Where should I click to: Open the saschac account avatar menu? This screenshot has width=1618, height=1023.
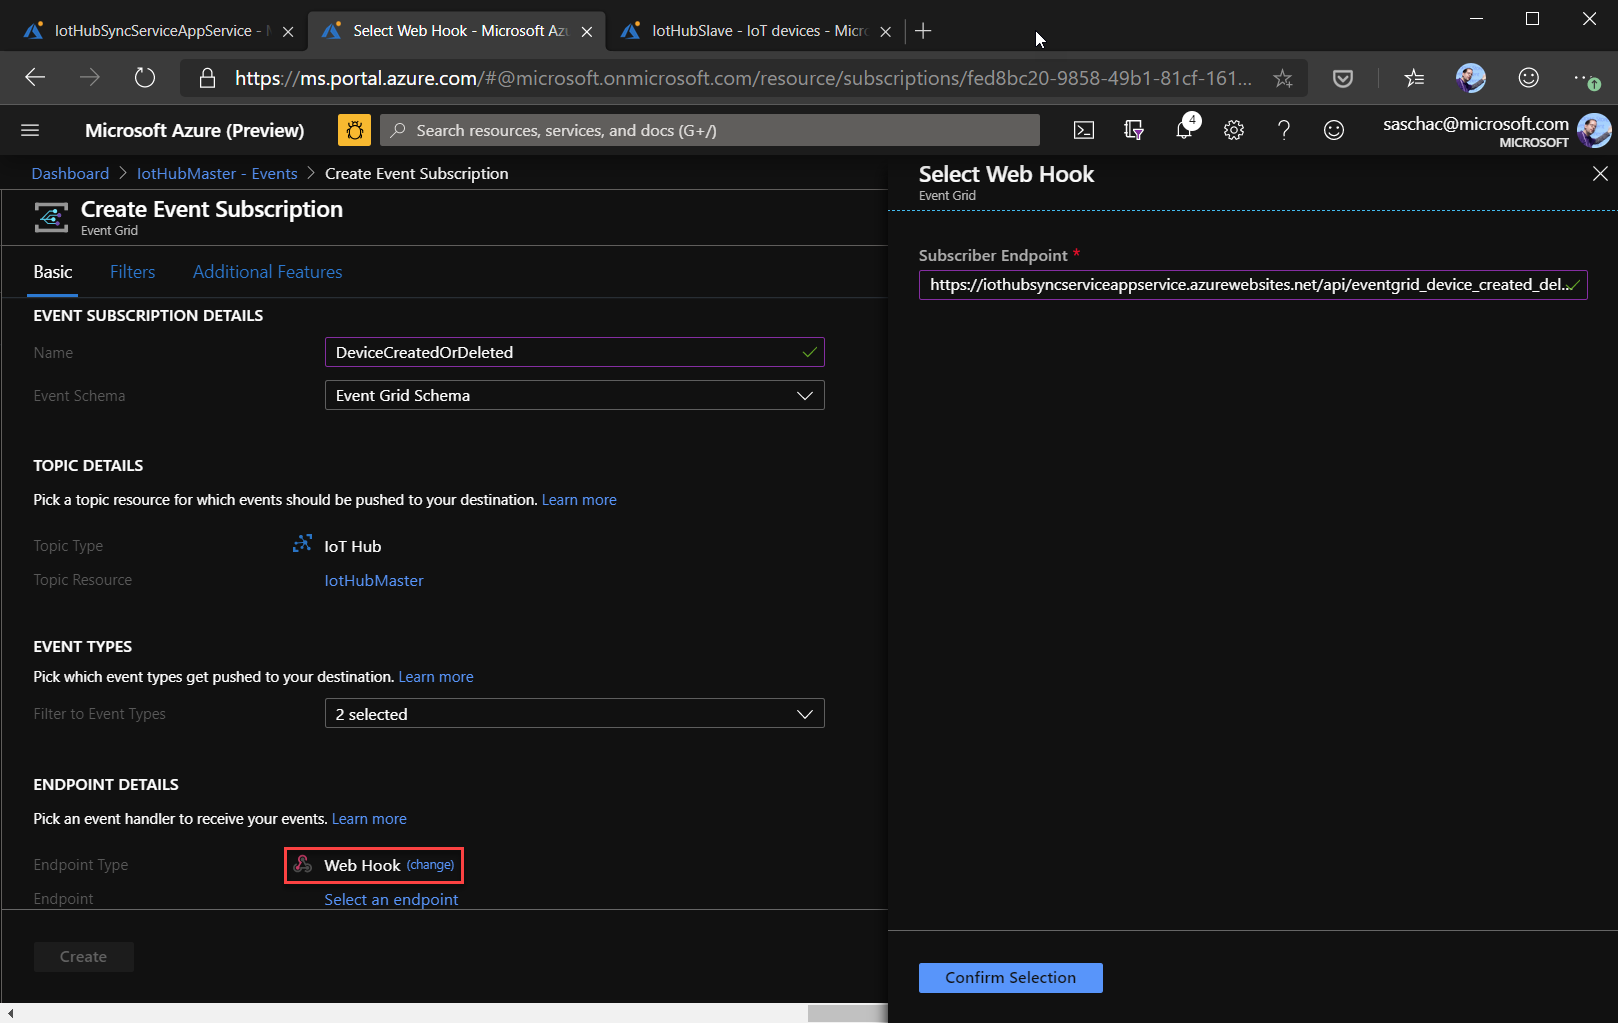point(1594,130)
